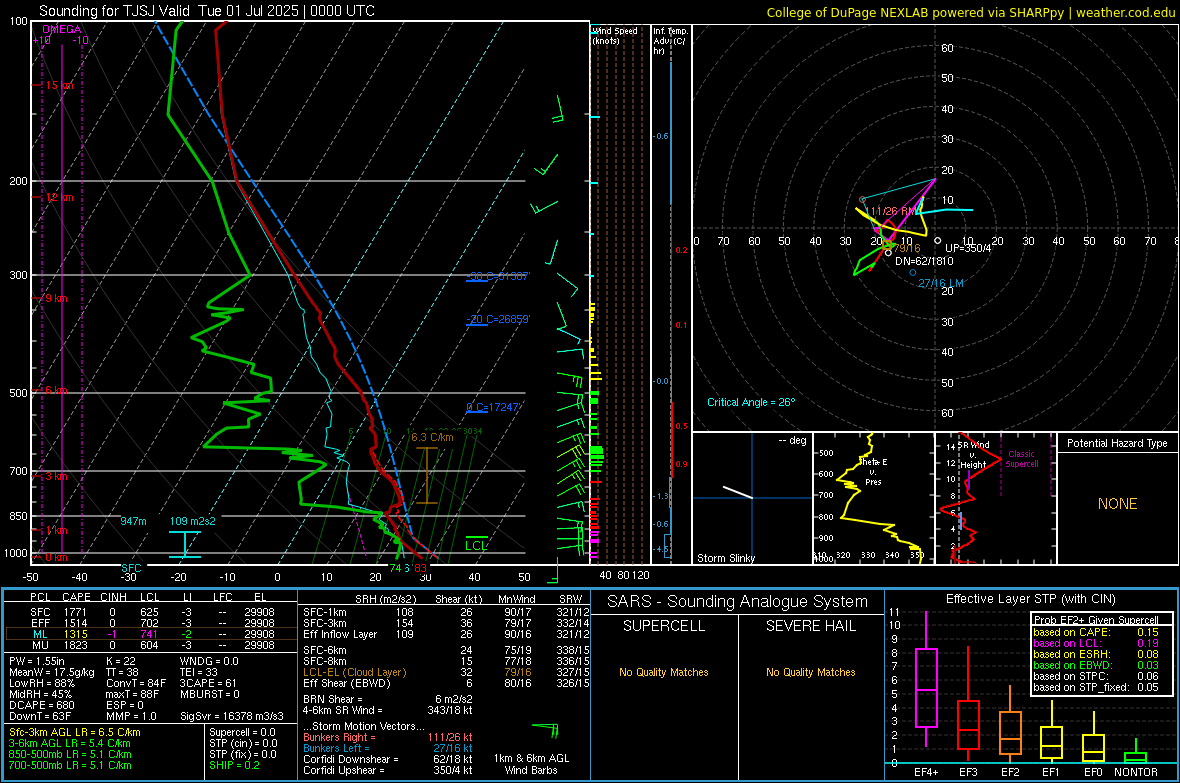Click the Storm Slinky panel label
1180x783 pixels.
pyautogui.click(x=725, y=558)
